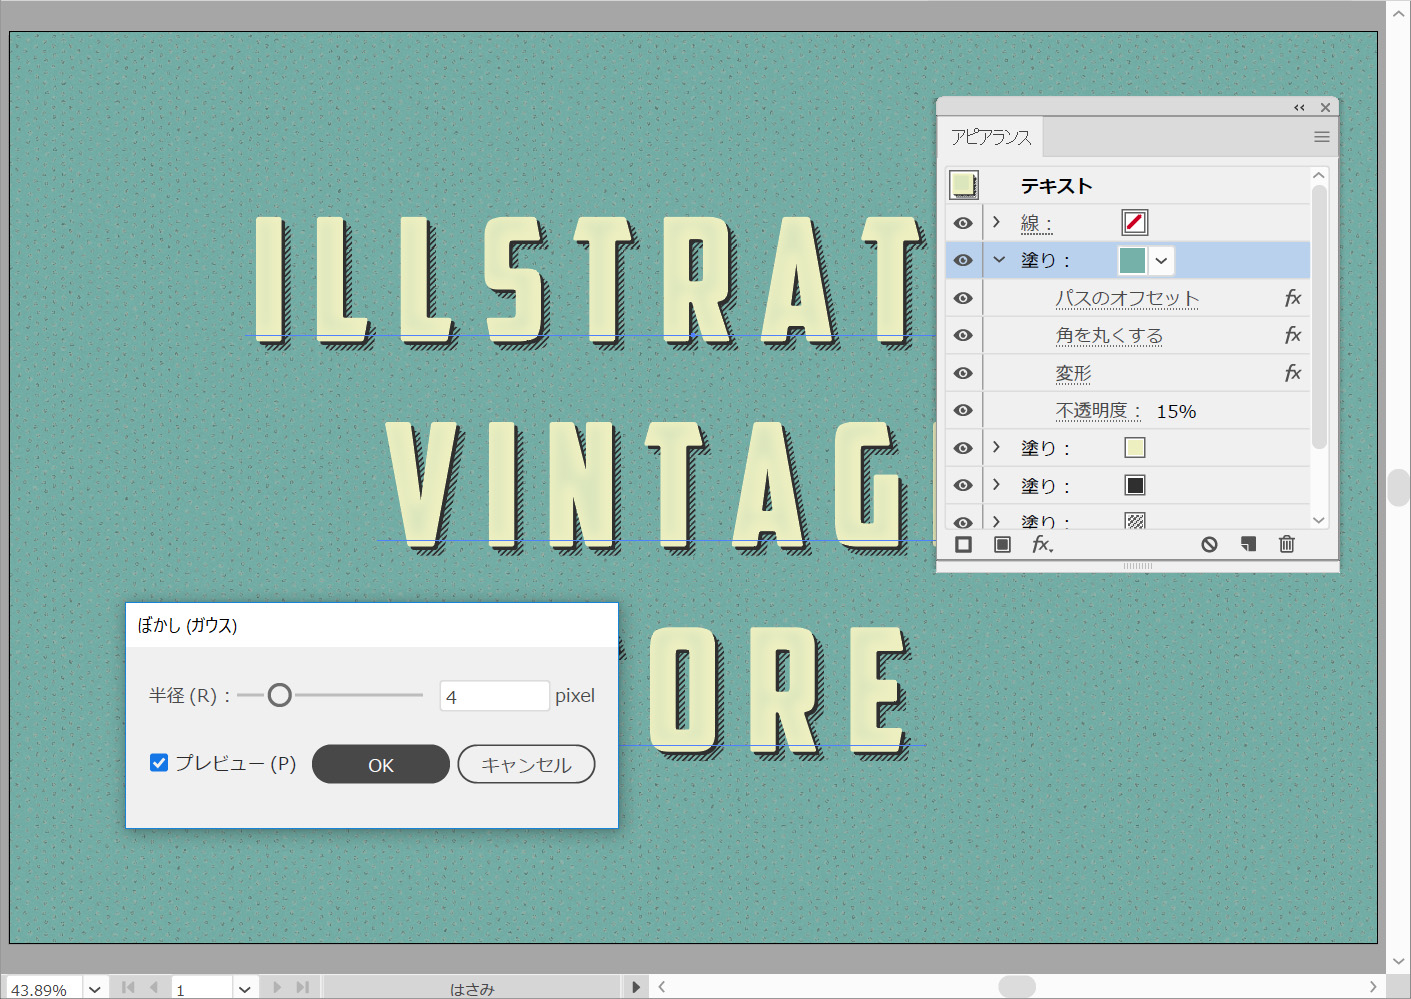Click OK in the Gaussian blur dialog

[x=380, y=765]
